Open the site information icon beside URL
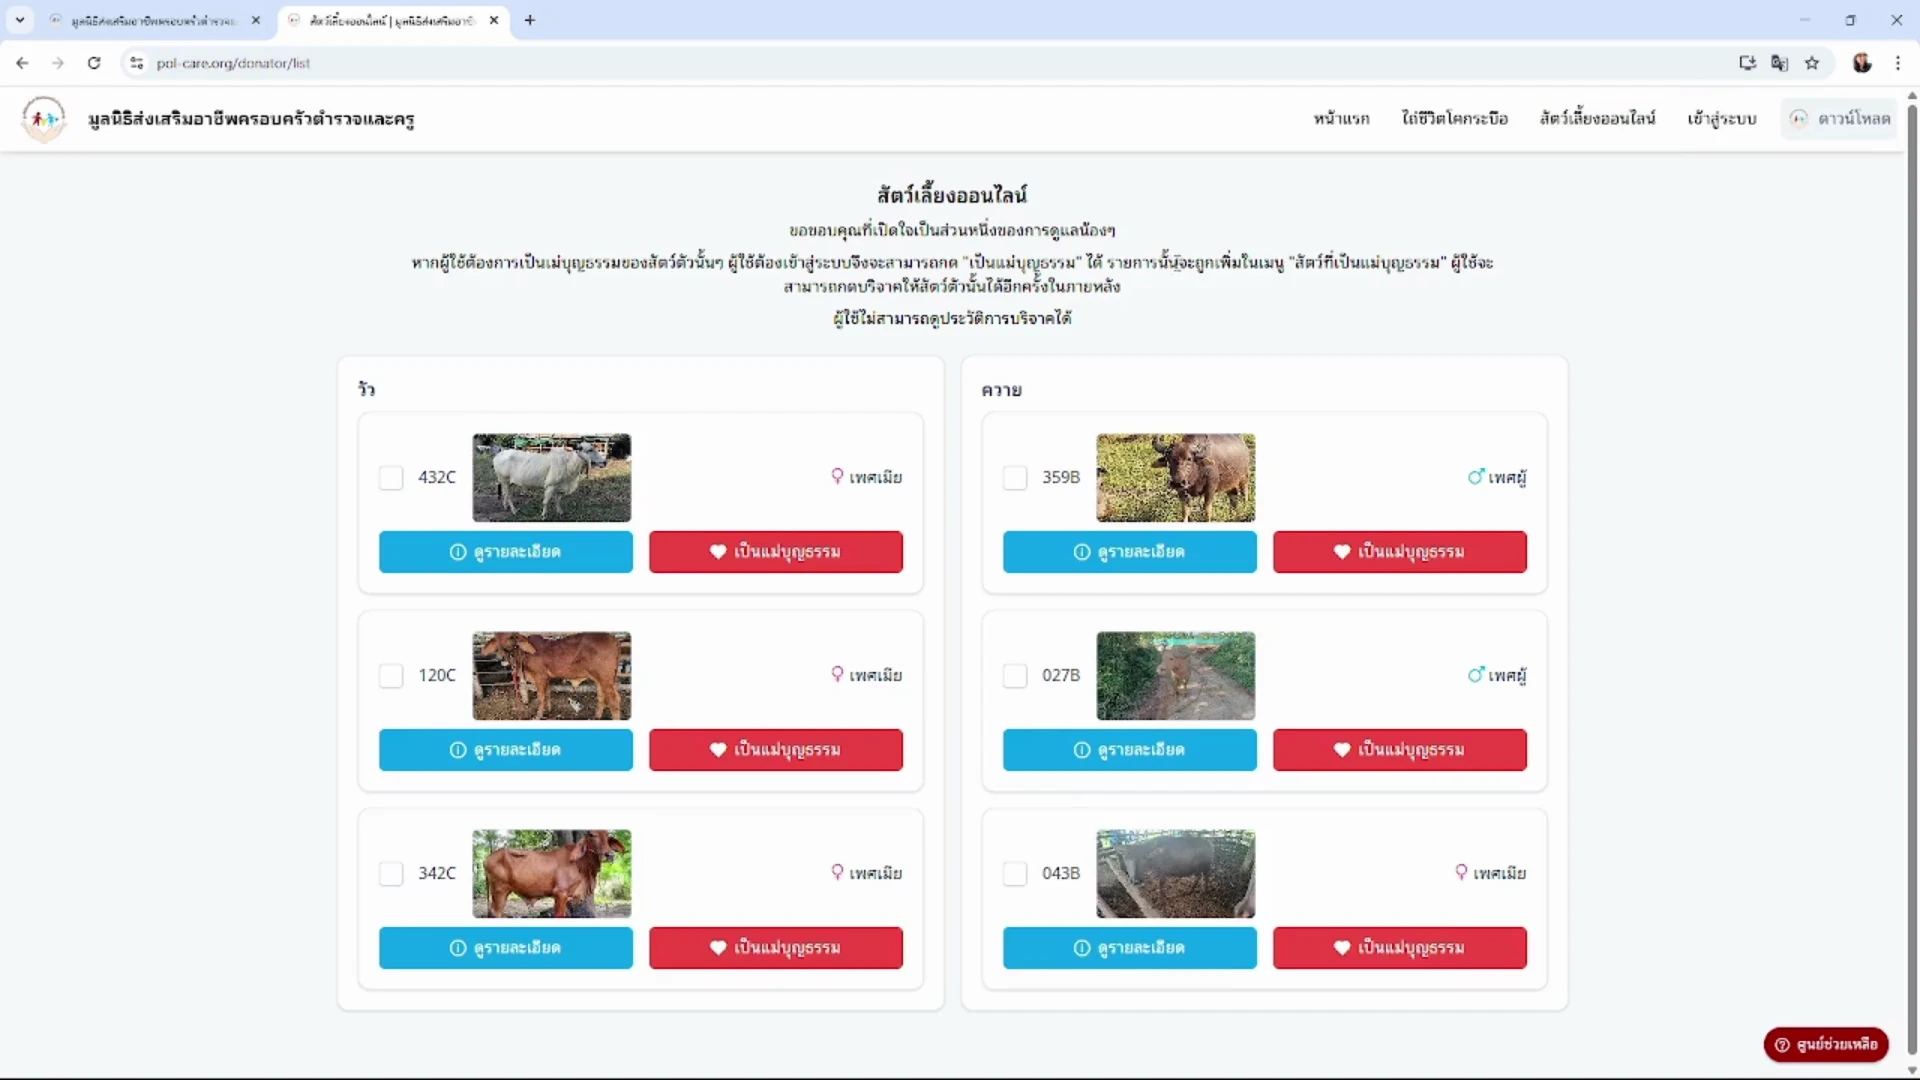 pos(137,63)
